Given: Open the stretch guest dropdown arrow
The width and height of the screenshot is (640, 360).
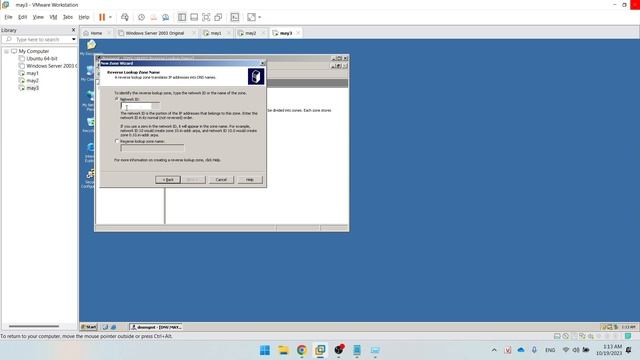Looking at the screenshot, I should 260,17.
